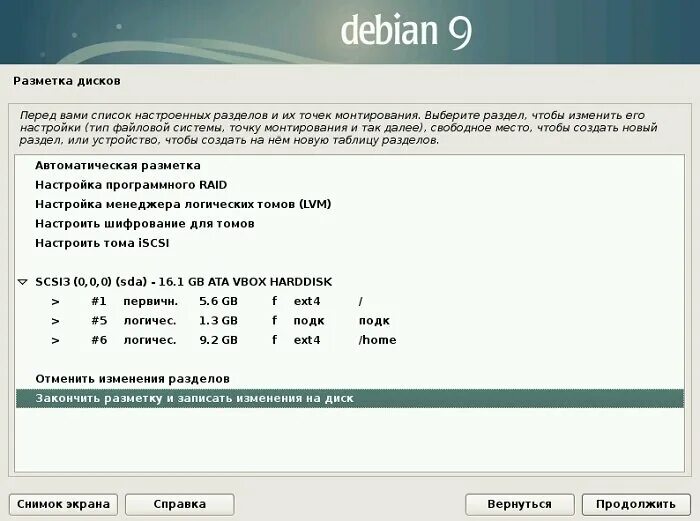The width and height of the screenshot is (700, 521).
Task: Select partition #5 логичес. 1.3 GB подк
Action: click(x=350, y=321)
